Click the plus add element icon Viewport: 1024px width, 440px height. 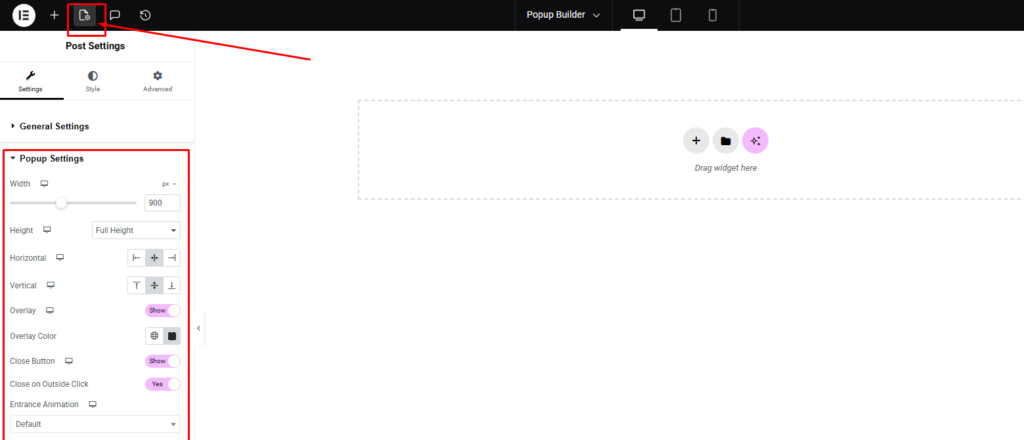(x=54, y=15)
